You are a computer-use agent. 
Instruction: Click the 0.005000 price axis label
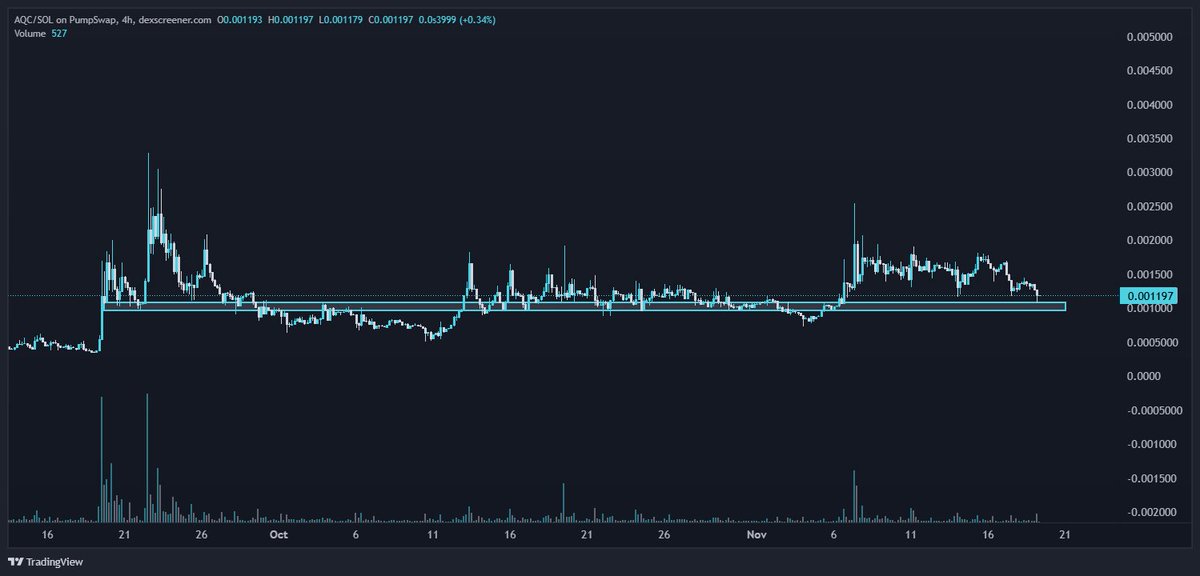(1150, 37)
